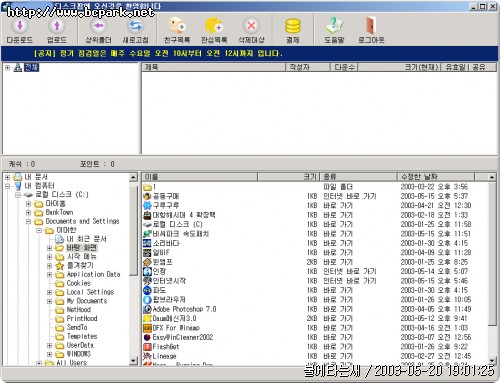This screenshot has height=383, width=500.
Task: Sort by the 제목 column header
Action: click(214, 67)
